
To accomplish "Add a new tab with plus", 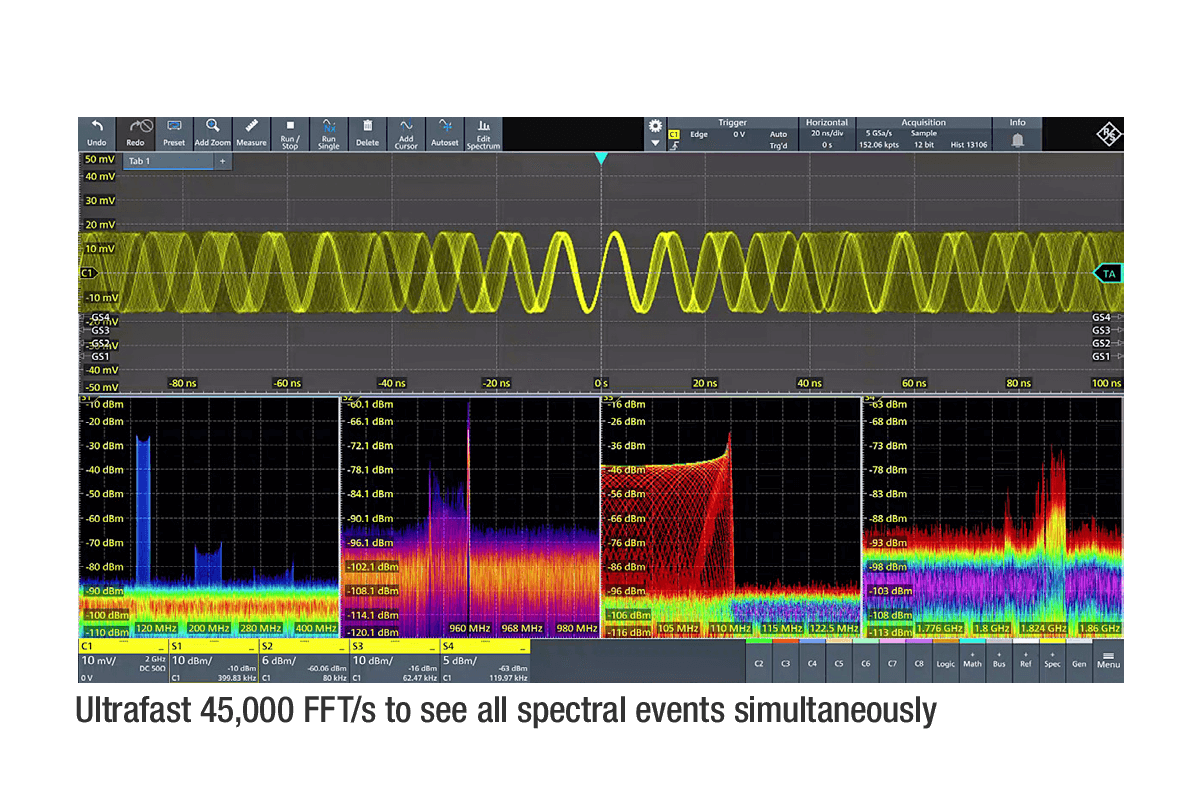I will click(222, 160).
